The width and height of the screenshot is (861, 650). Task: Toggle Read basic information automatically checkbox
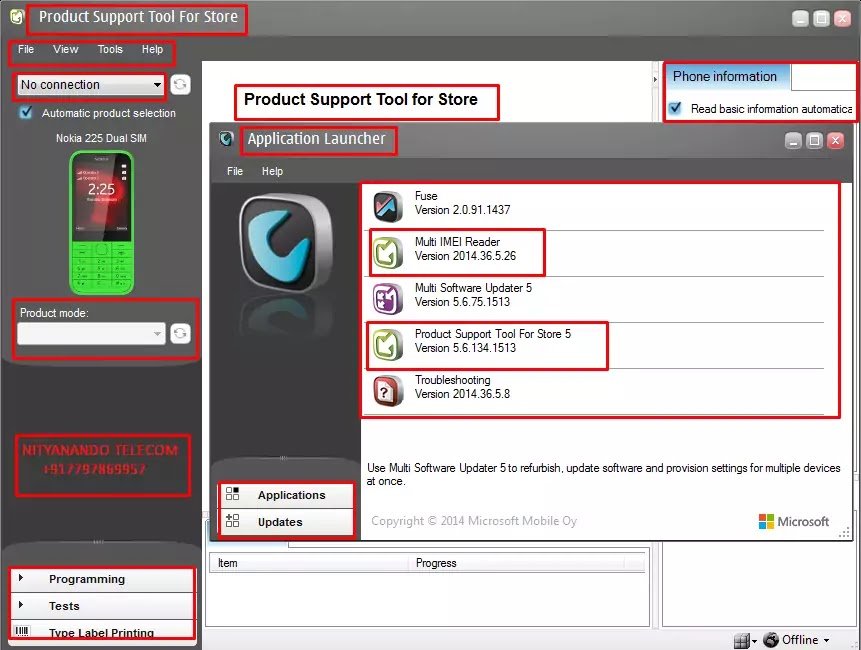tap(675, 108)
